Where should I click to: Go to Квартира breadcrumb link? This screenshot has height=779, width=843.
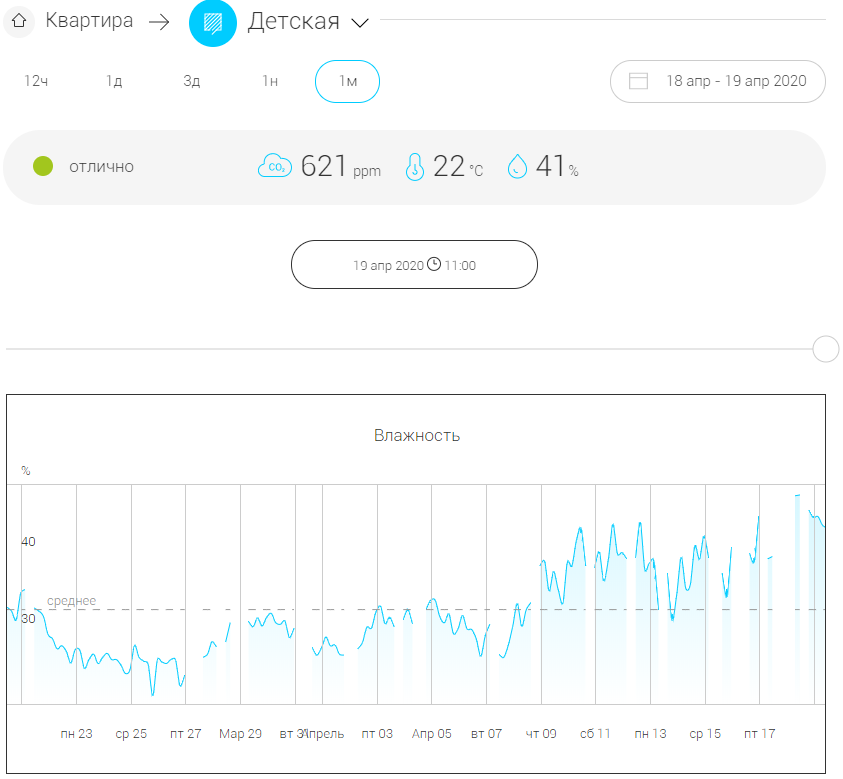pos(89,21)
